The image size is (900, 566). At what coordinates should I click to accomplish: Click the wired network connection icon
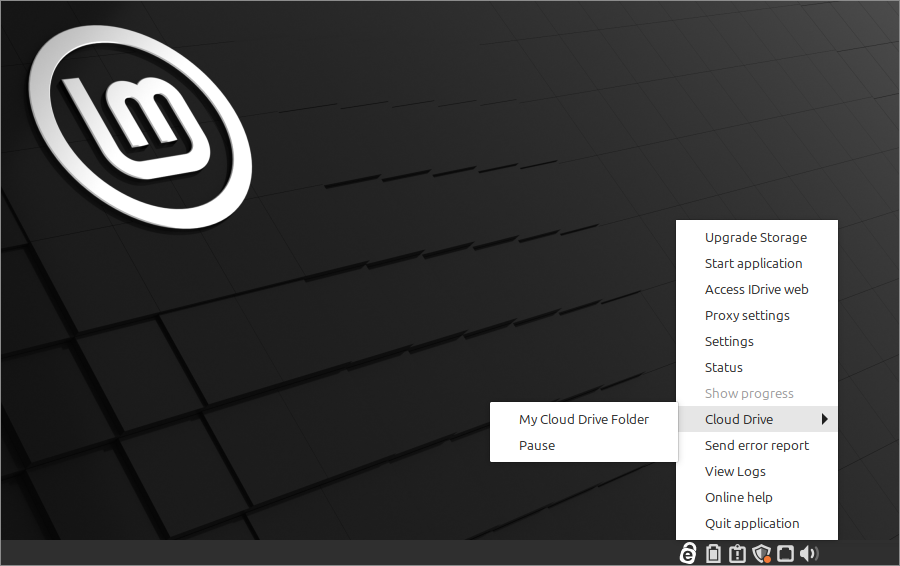tap(785, 553)
